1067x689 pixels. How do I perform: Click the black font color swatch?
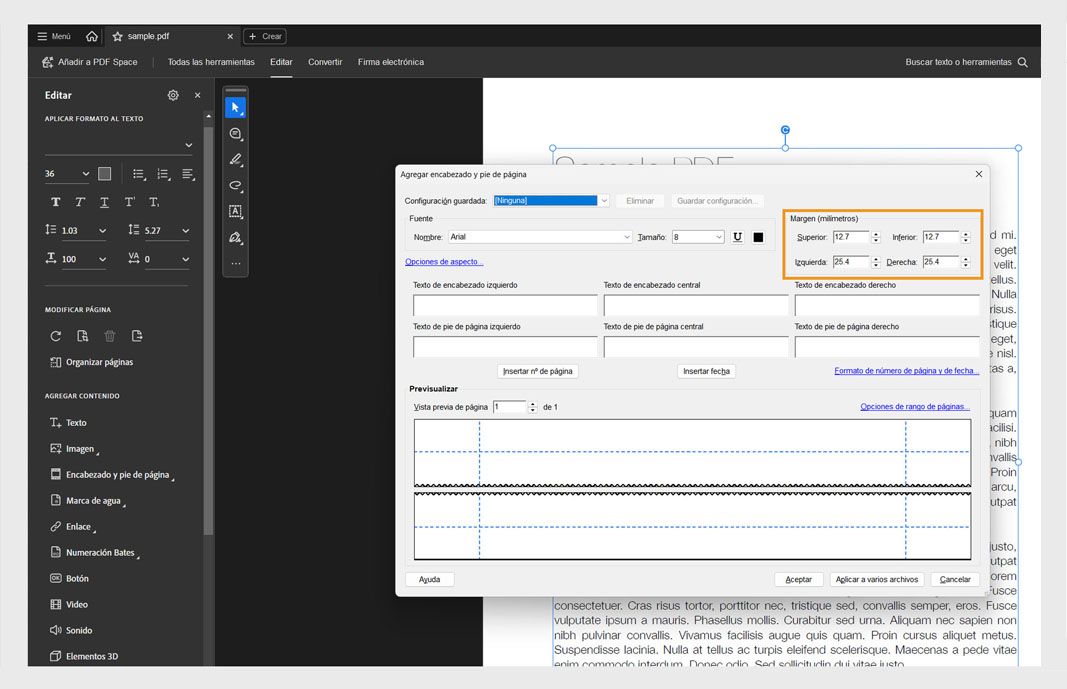[758, 237]
